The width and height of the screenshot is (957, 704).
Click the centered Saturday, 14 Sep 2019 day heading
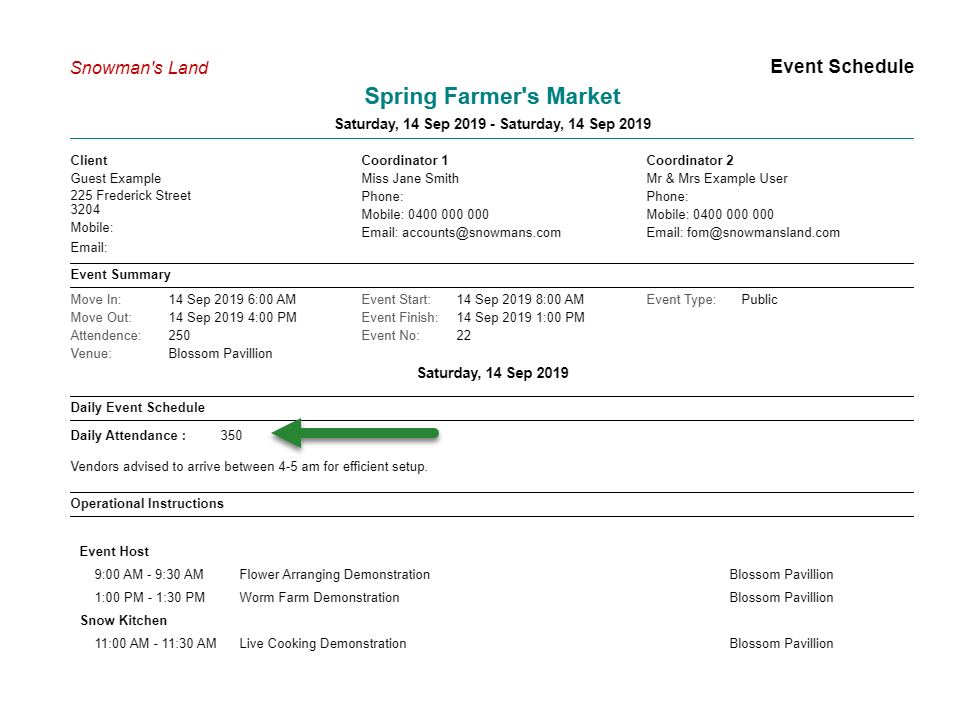(x=493, y=373)
